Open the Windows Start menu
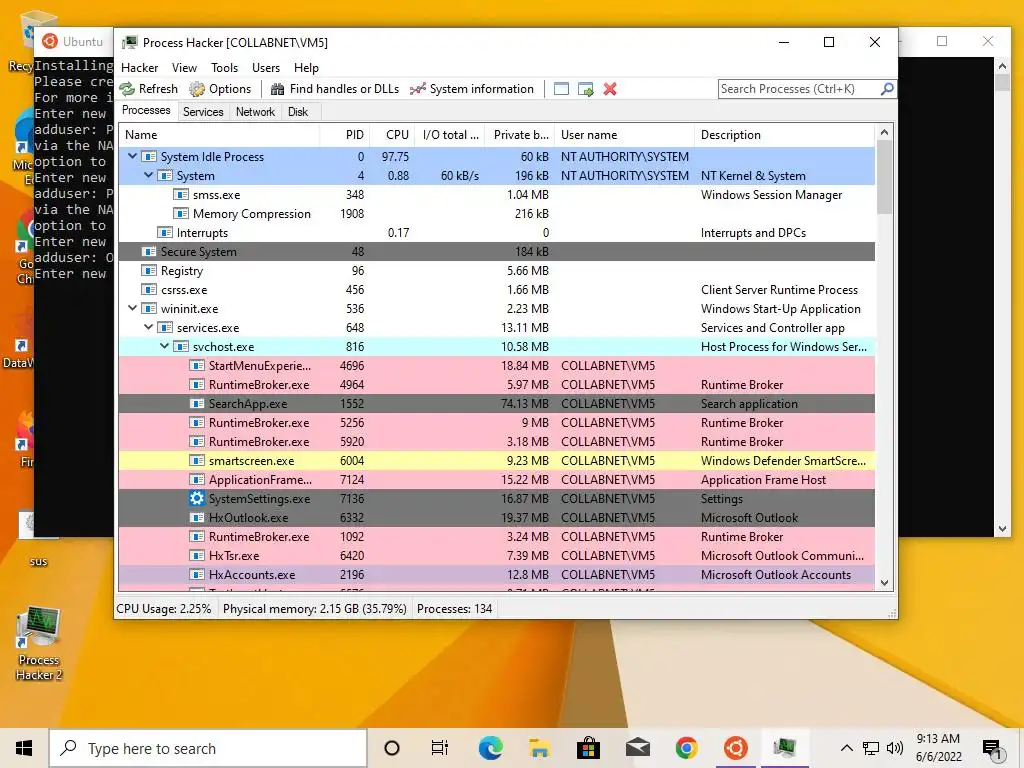This screenshot has height=768, width=1024. 24,748
